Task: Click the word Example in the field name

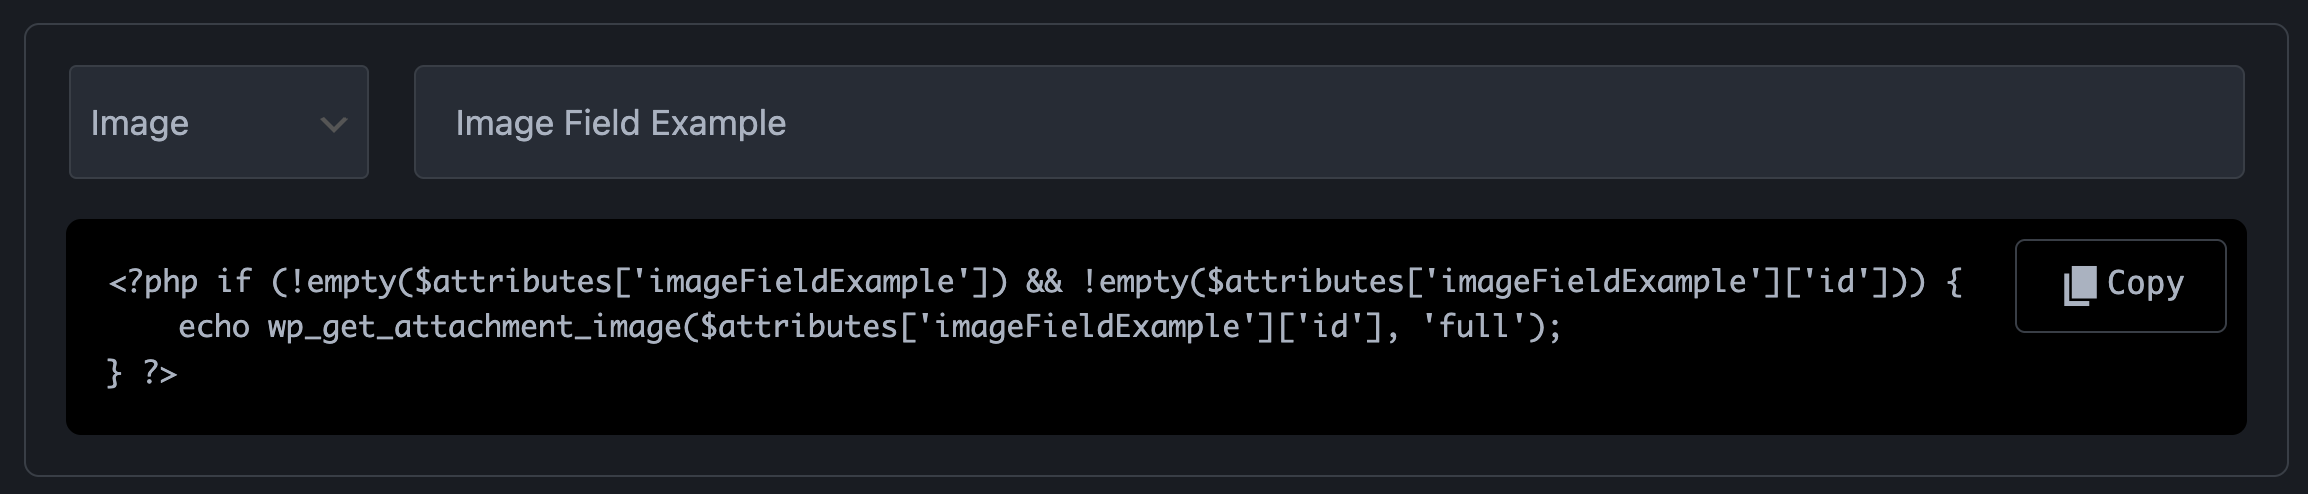Action: click(x=718, y=123)
